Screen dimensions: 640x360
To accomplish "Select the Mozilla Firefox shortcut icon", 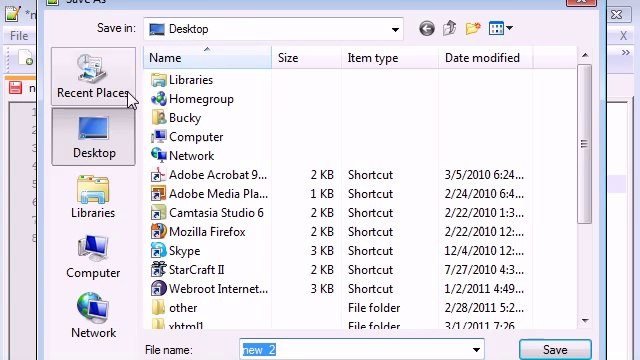I will (158, 231).
